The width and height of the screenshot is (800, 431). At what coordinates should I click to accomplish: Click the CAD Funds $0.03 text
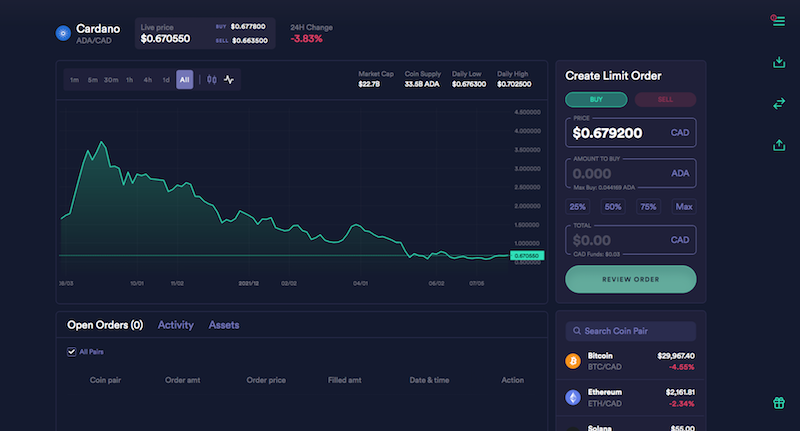(596, 254)
